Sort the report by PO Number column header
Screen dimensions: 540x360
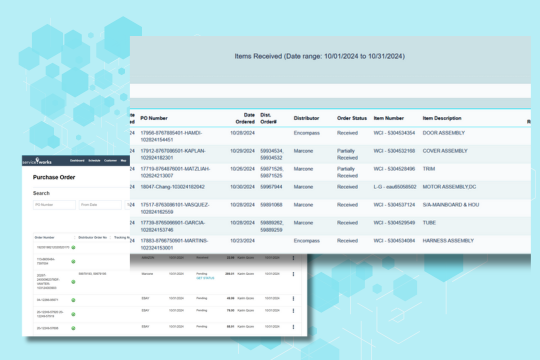click(x=154, y=118)
